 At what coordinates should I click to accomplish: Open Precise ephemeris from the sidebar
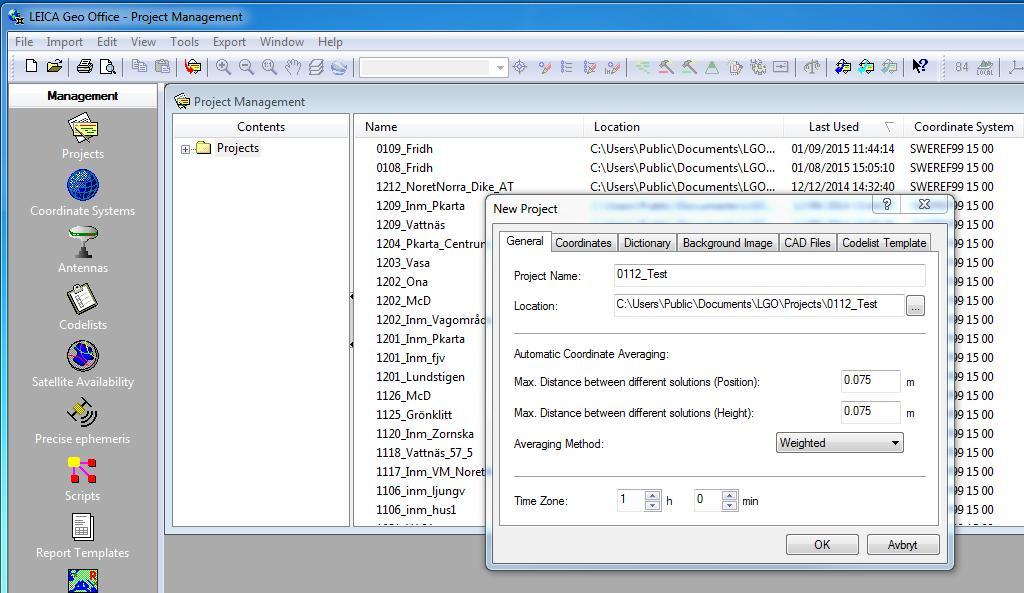(83, 421)
